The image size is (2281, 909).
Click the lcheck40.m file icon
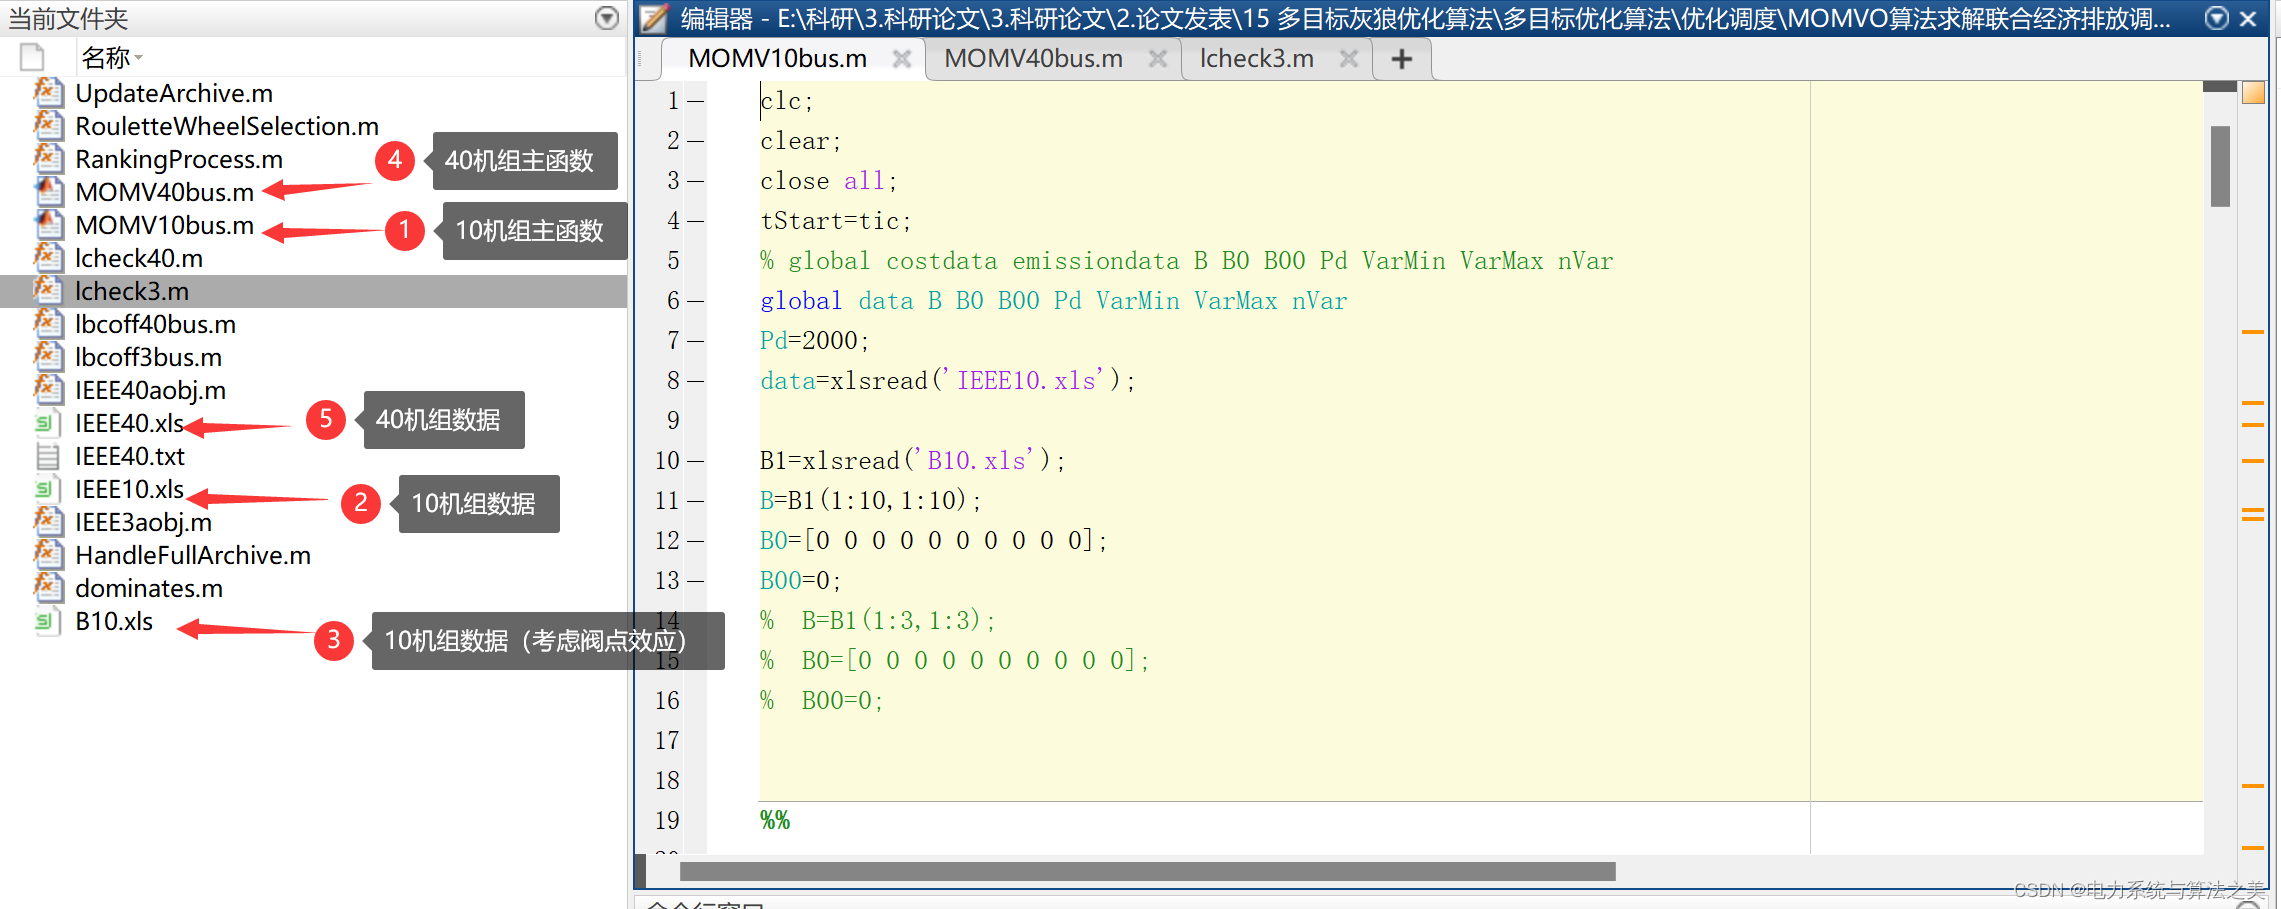point(49,257)
